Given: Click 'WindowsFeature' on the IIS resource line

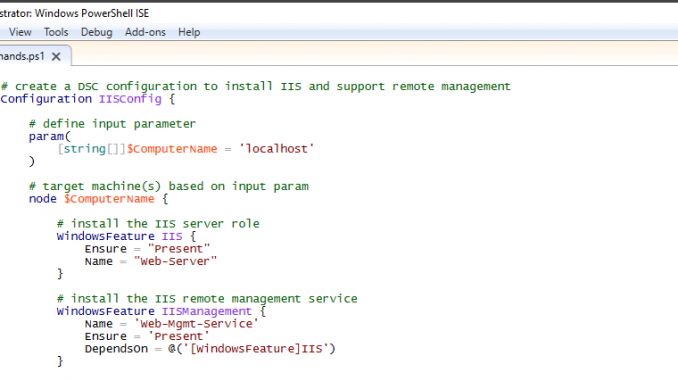Looking at the screenshot, I should pyautogui.click(x=106, y=236).
